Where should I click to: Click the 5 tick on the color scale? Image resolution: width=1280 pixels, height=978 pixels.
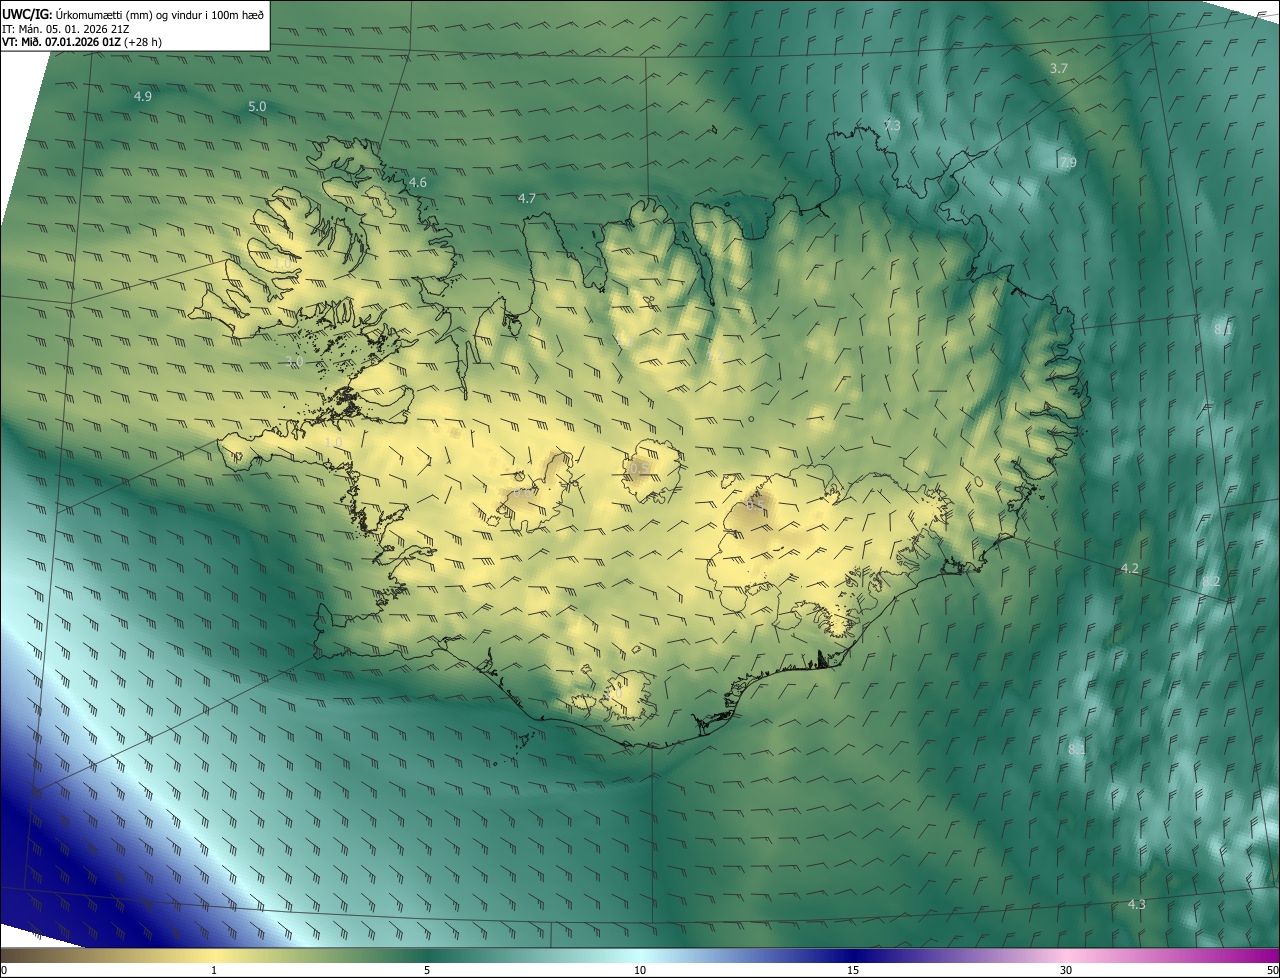click(x=427, y=970)
